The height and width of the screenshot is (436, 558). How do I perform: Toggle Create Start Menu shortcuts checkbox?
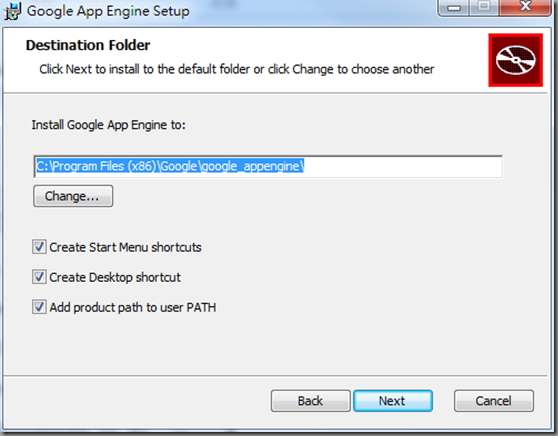39,247
